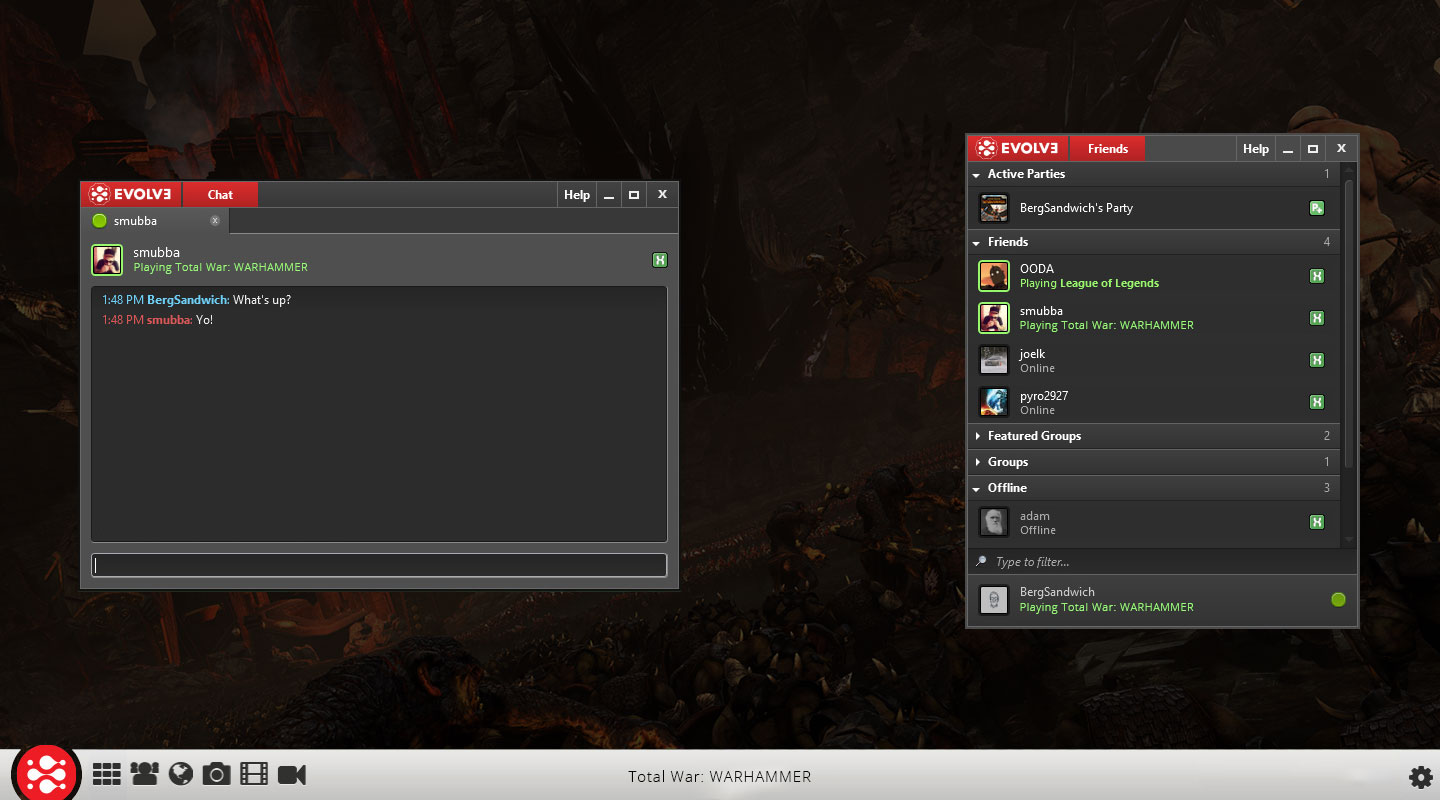Click the Evolve status icon beside smubba in Chat header
The width and height of the screenshot is (1440, 800).
659,260
